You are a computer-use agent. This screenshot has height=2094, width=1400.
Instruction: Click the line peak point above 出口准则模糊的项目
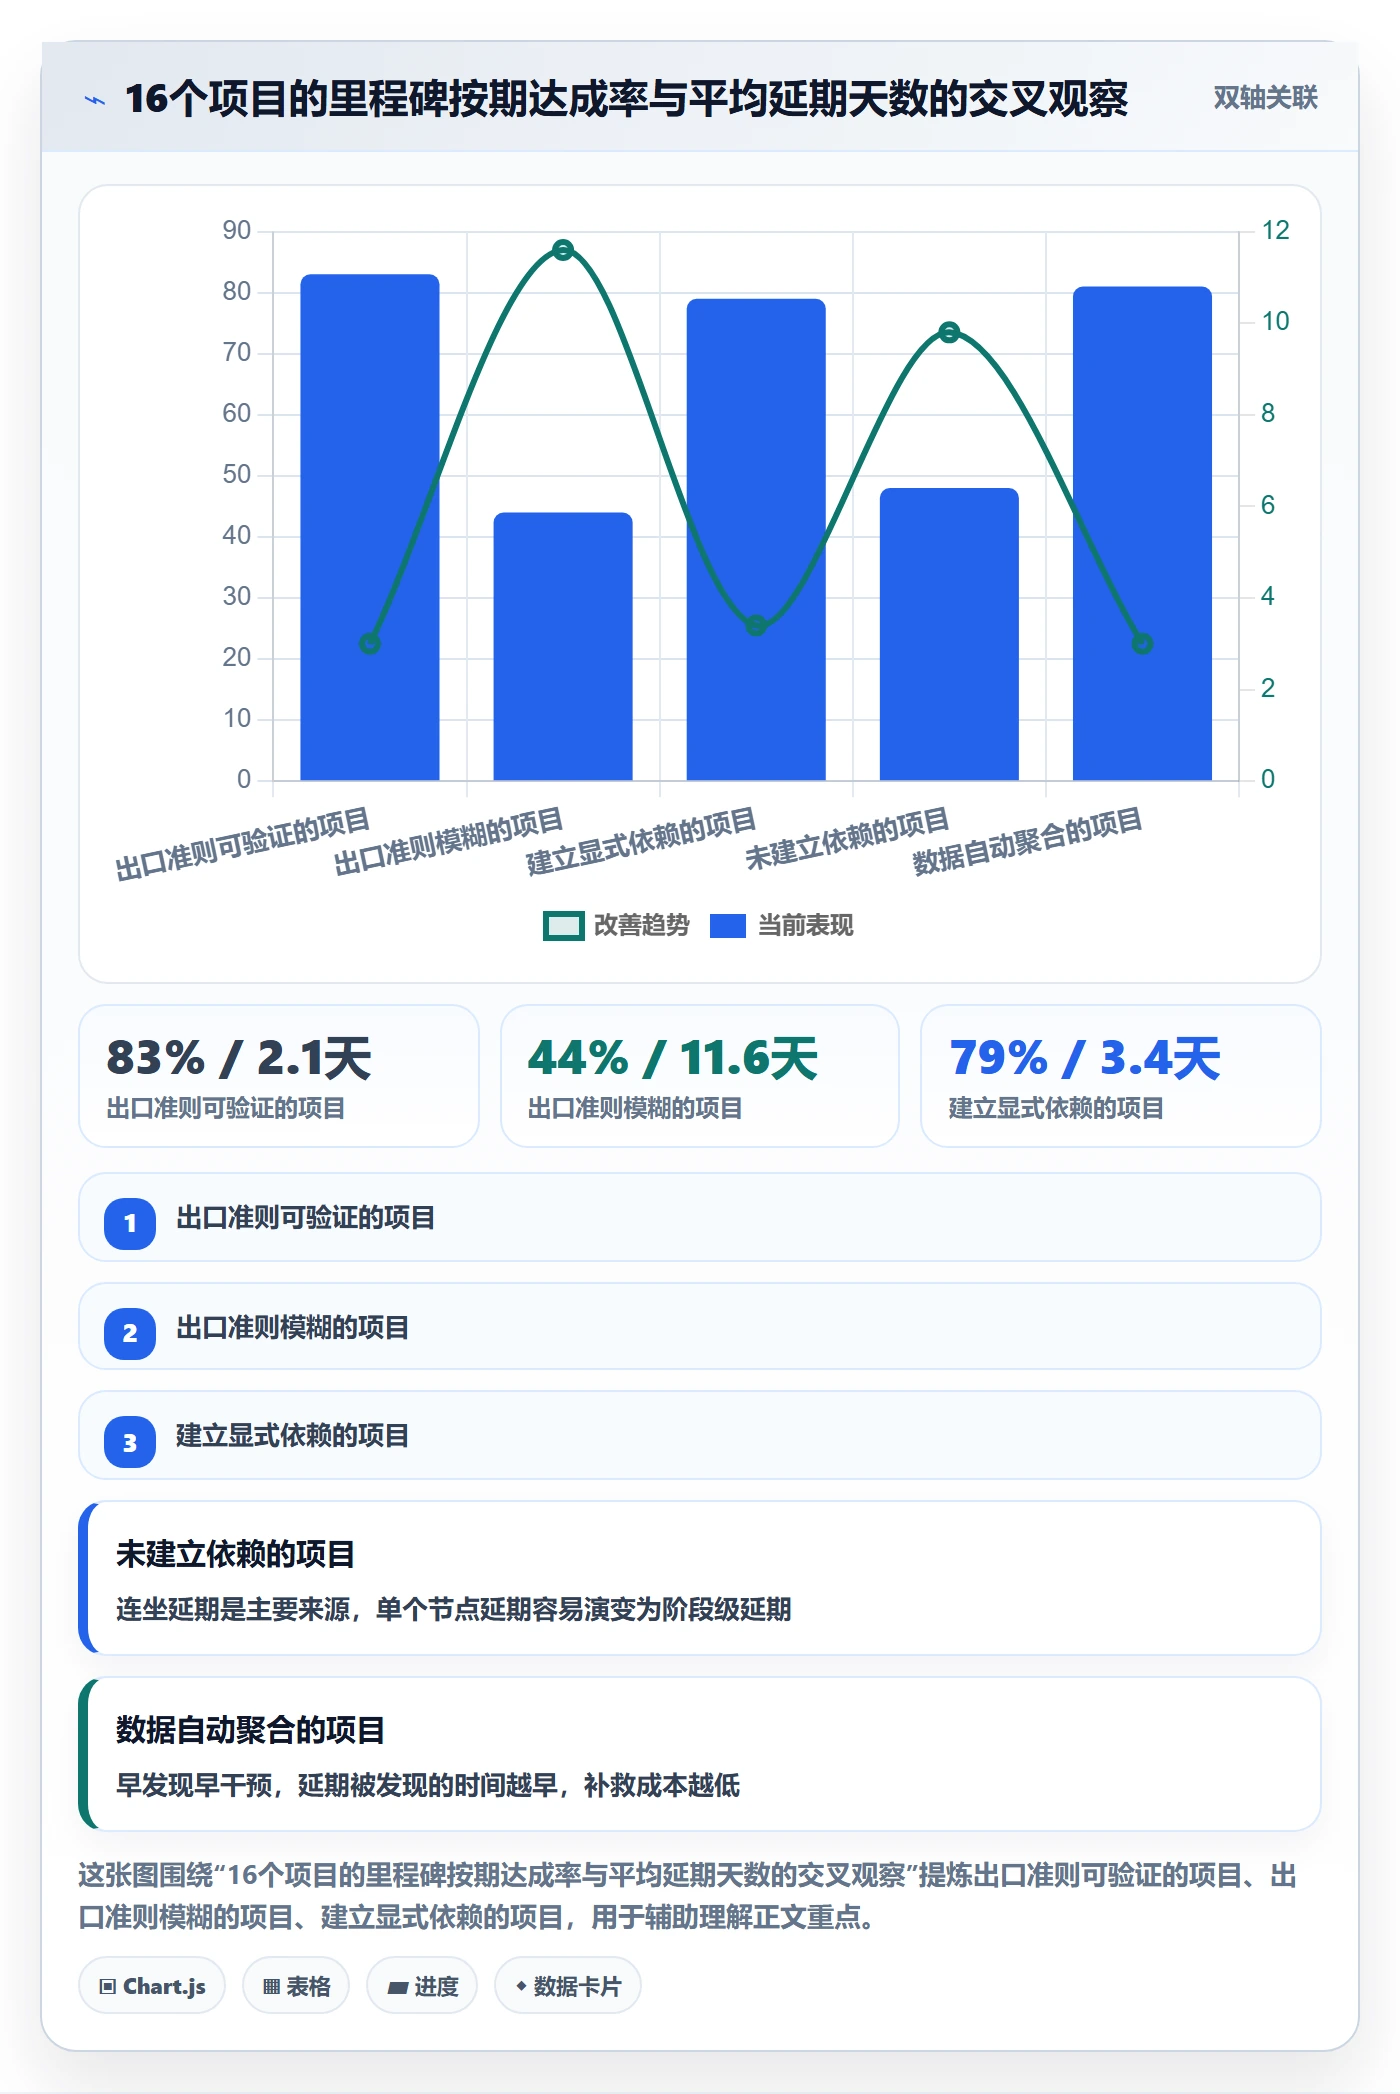pos(563,250)
